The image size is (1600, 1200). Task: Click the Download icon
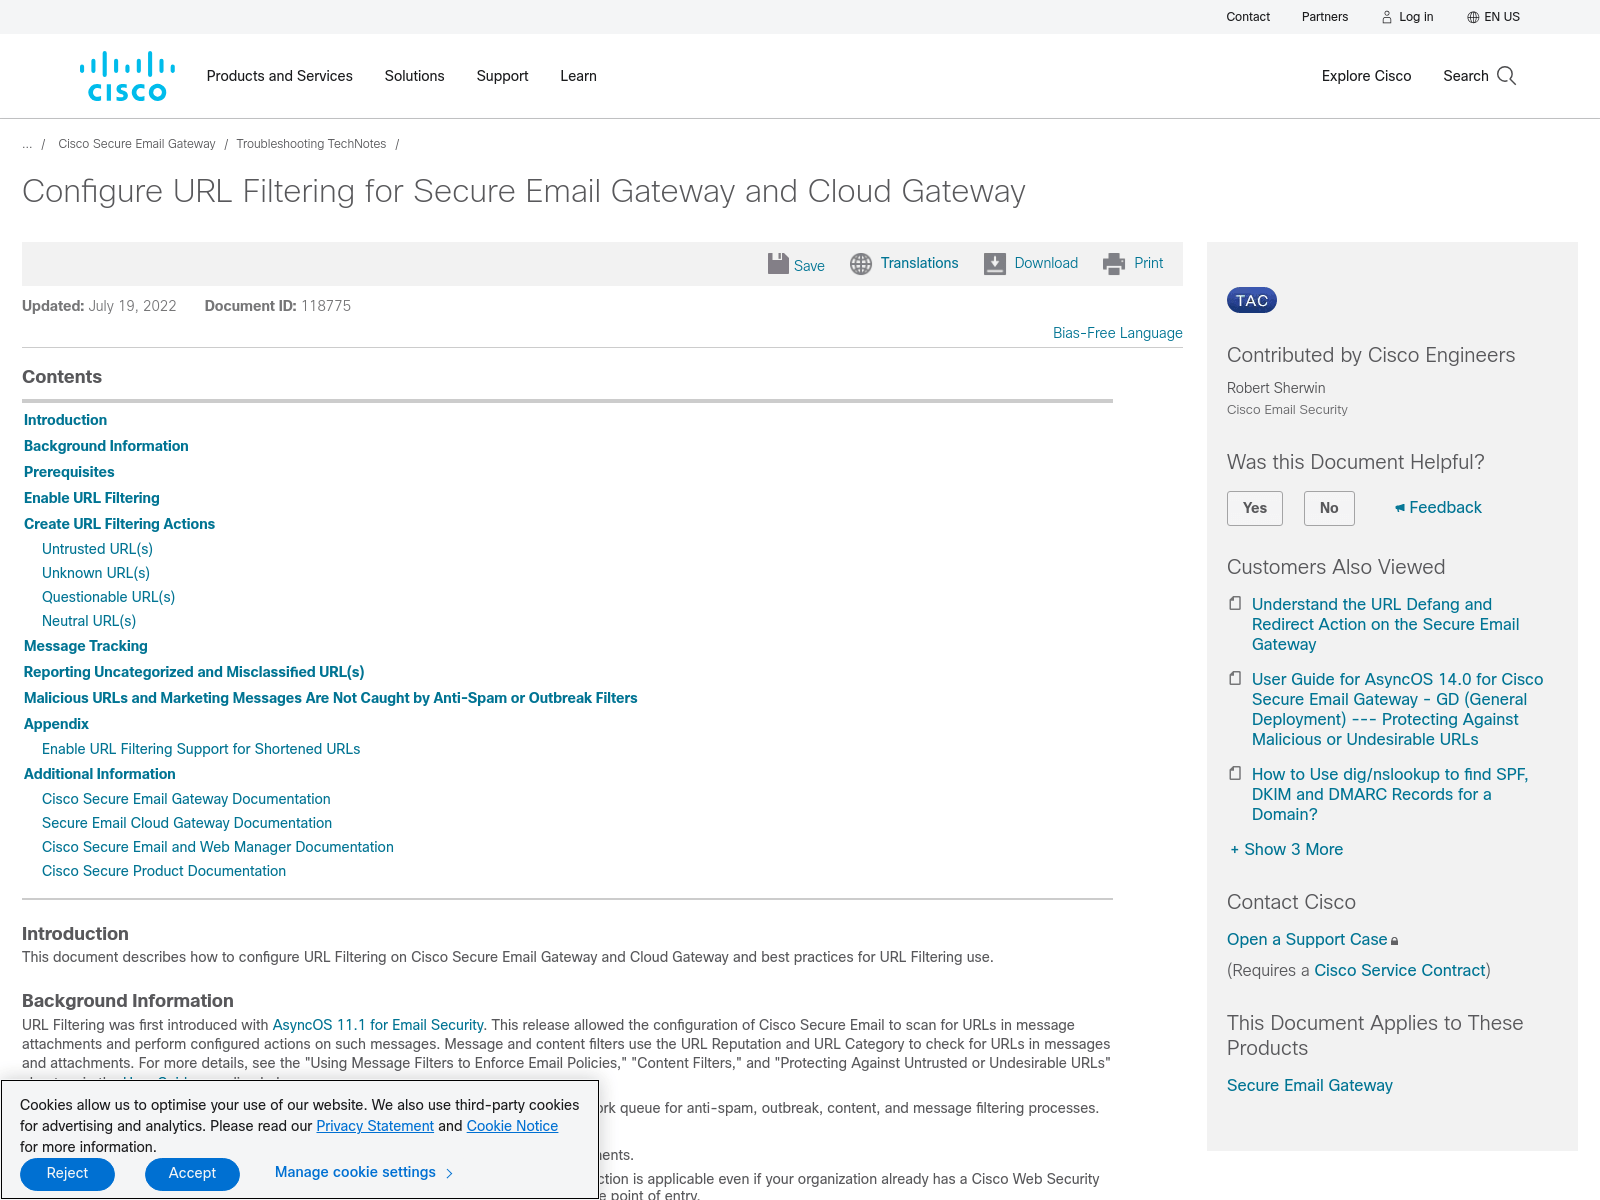point(995,264)
